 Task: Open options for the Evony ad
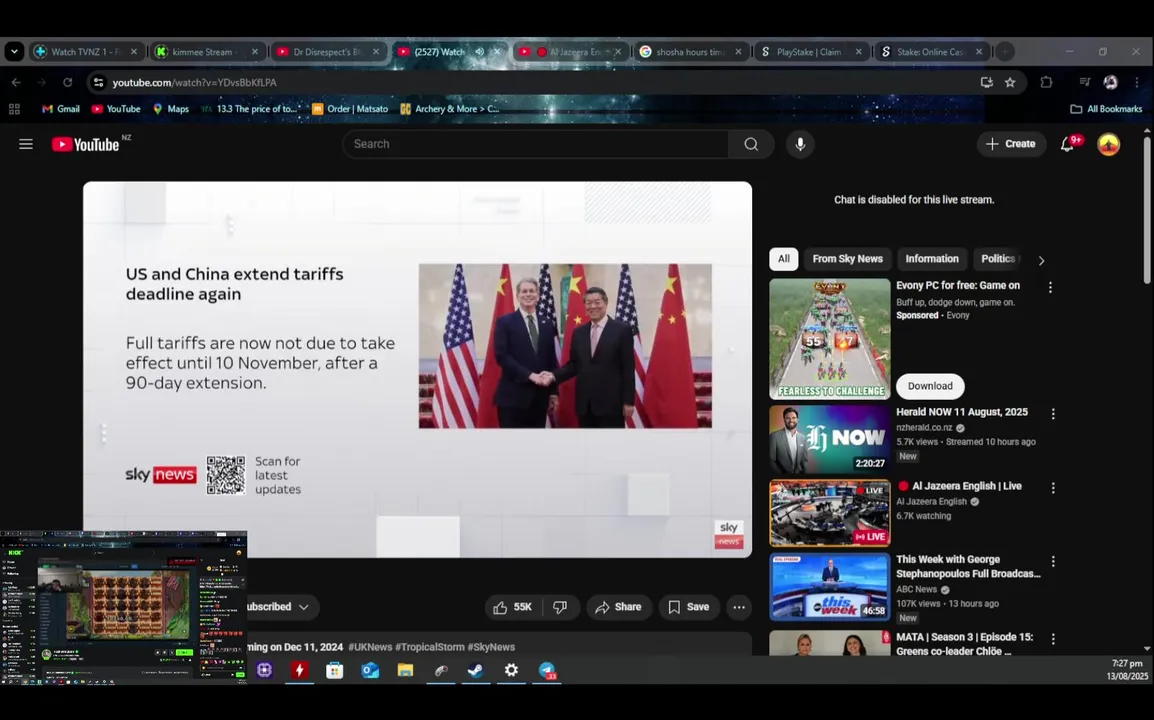coord(1050,288)
